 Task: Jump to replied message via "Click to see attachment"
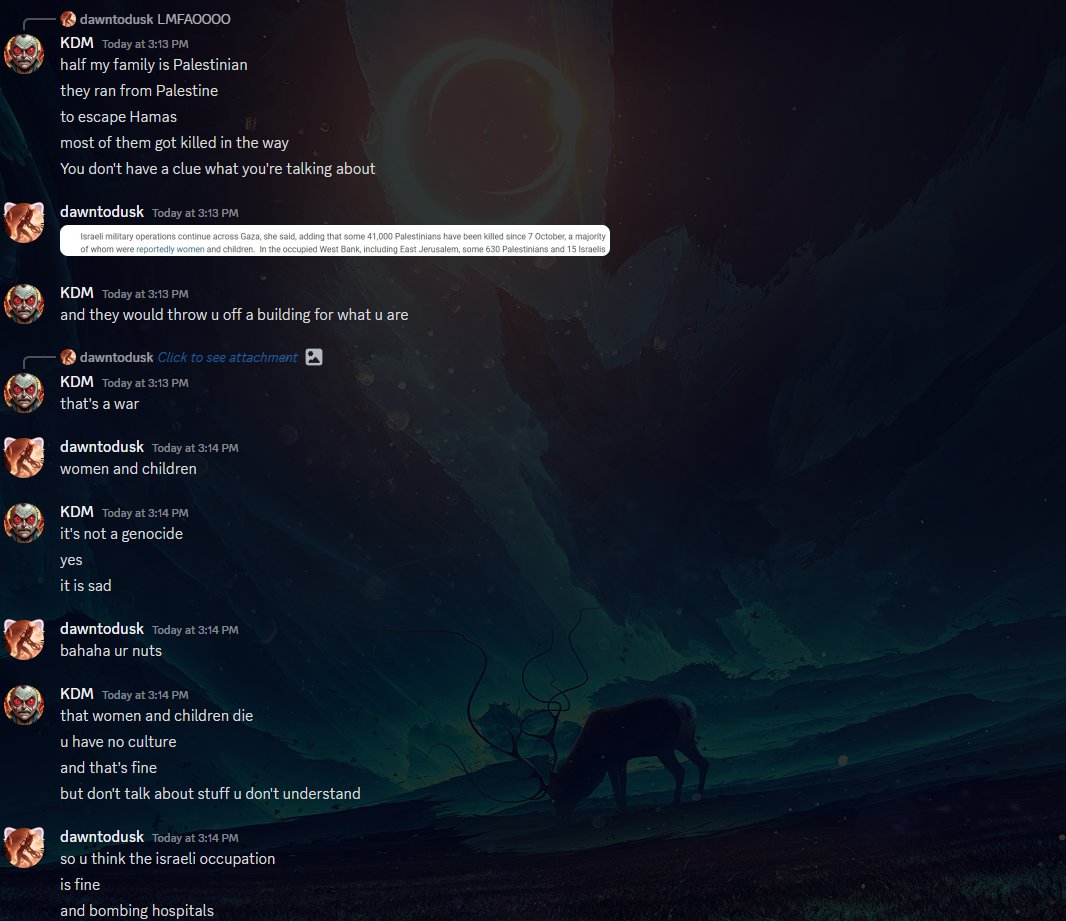point(227,357)
